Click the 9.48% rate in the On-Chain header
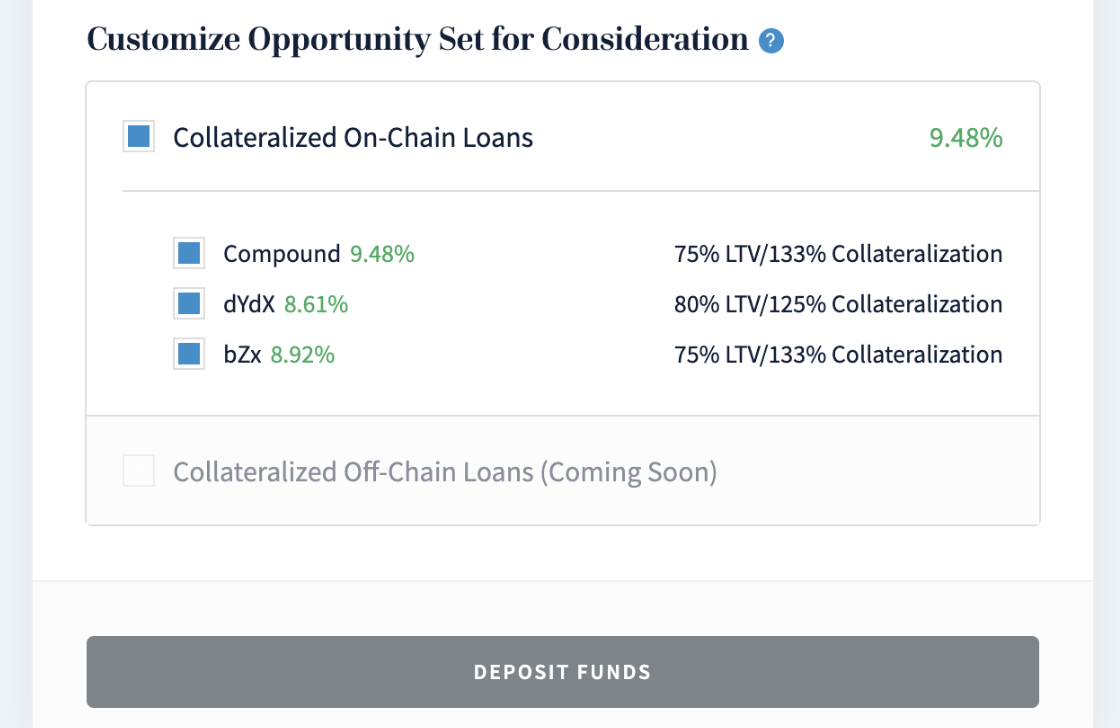 [x=966, y=137]
